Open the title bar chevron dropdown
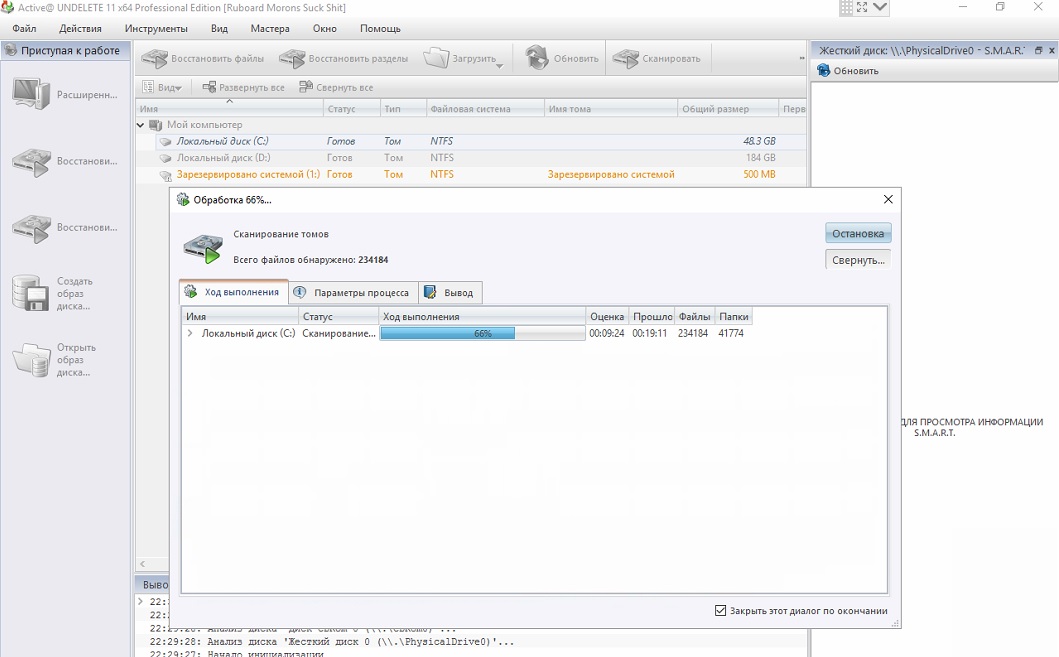The width and height of the screenshot is (1059, 657). click(880, 7)
